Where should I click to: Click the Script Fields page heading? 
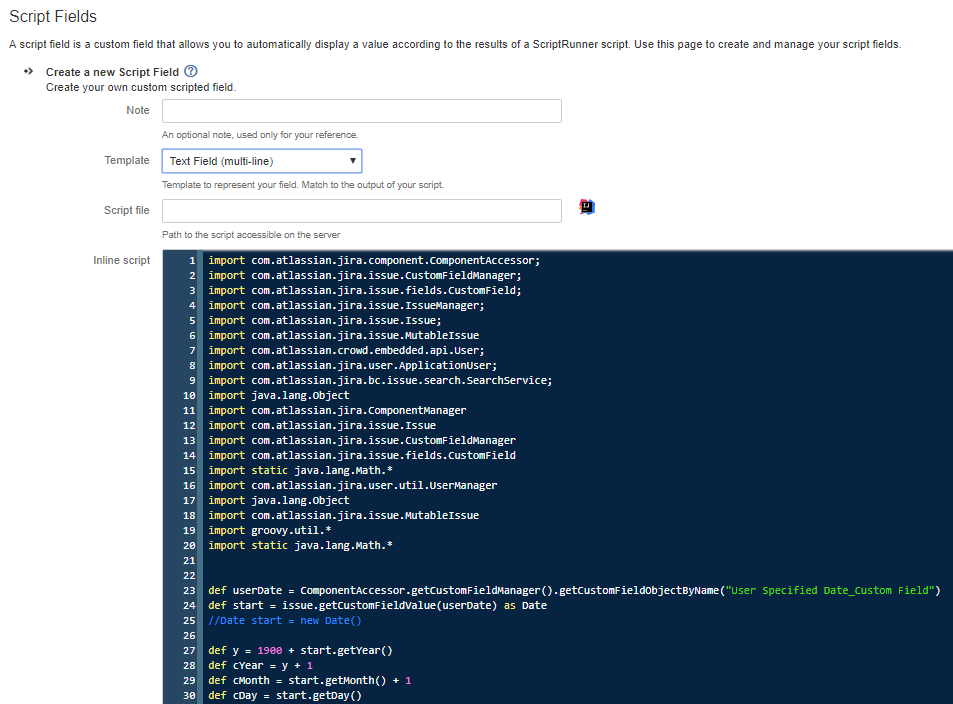[x=53, y=16]
